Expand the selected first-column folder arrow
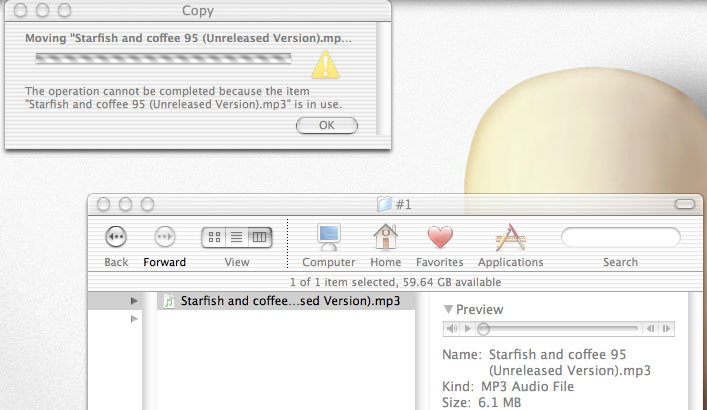Screen dimensions: 707x410 134,301
